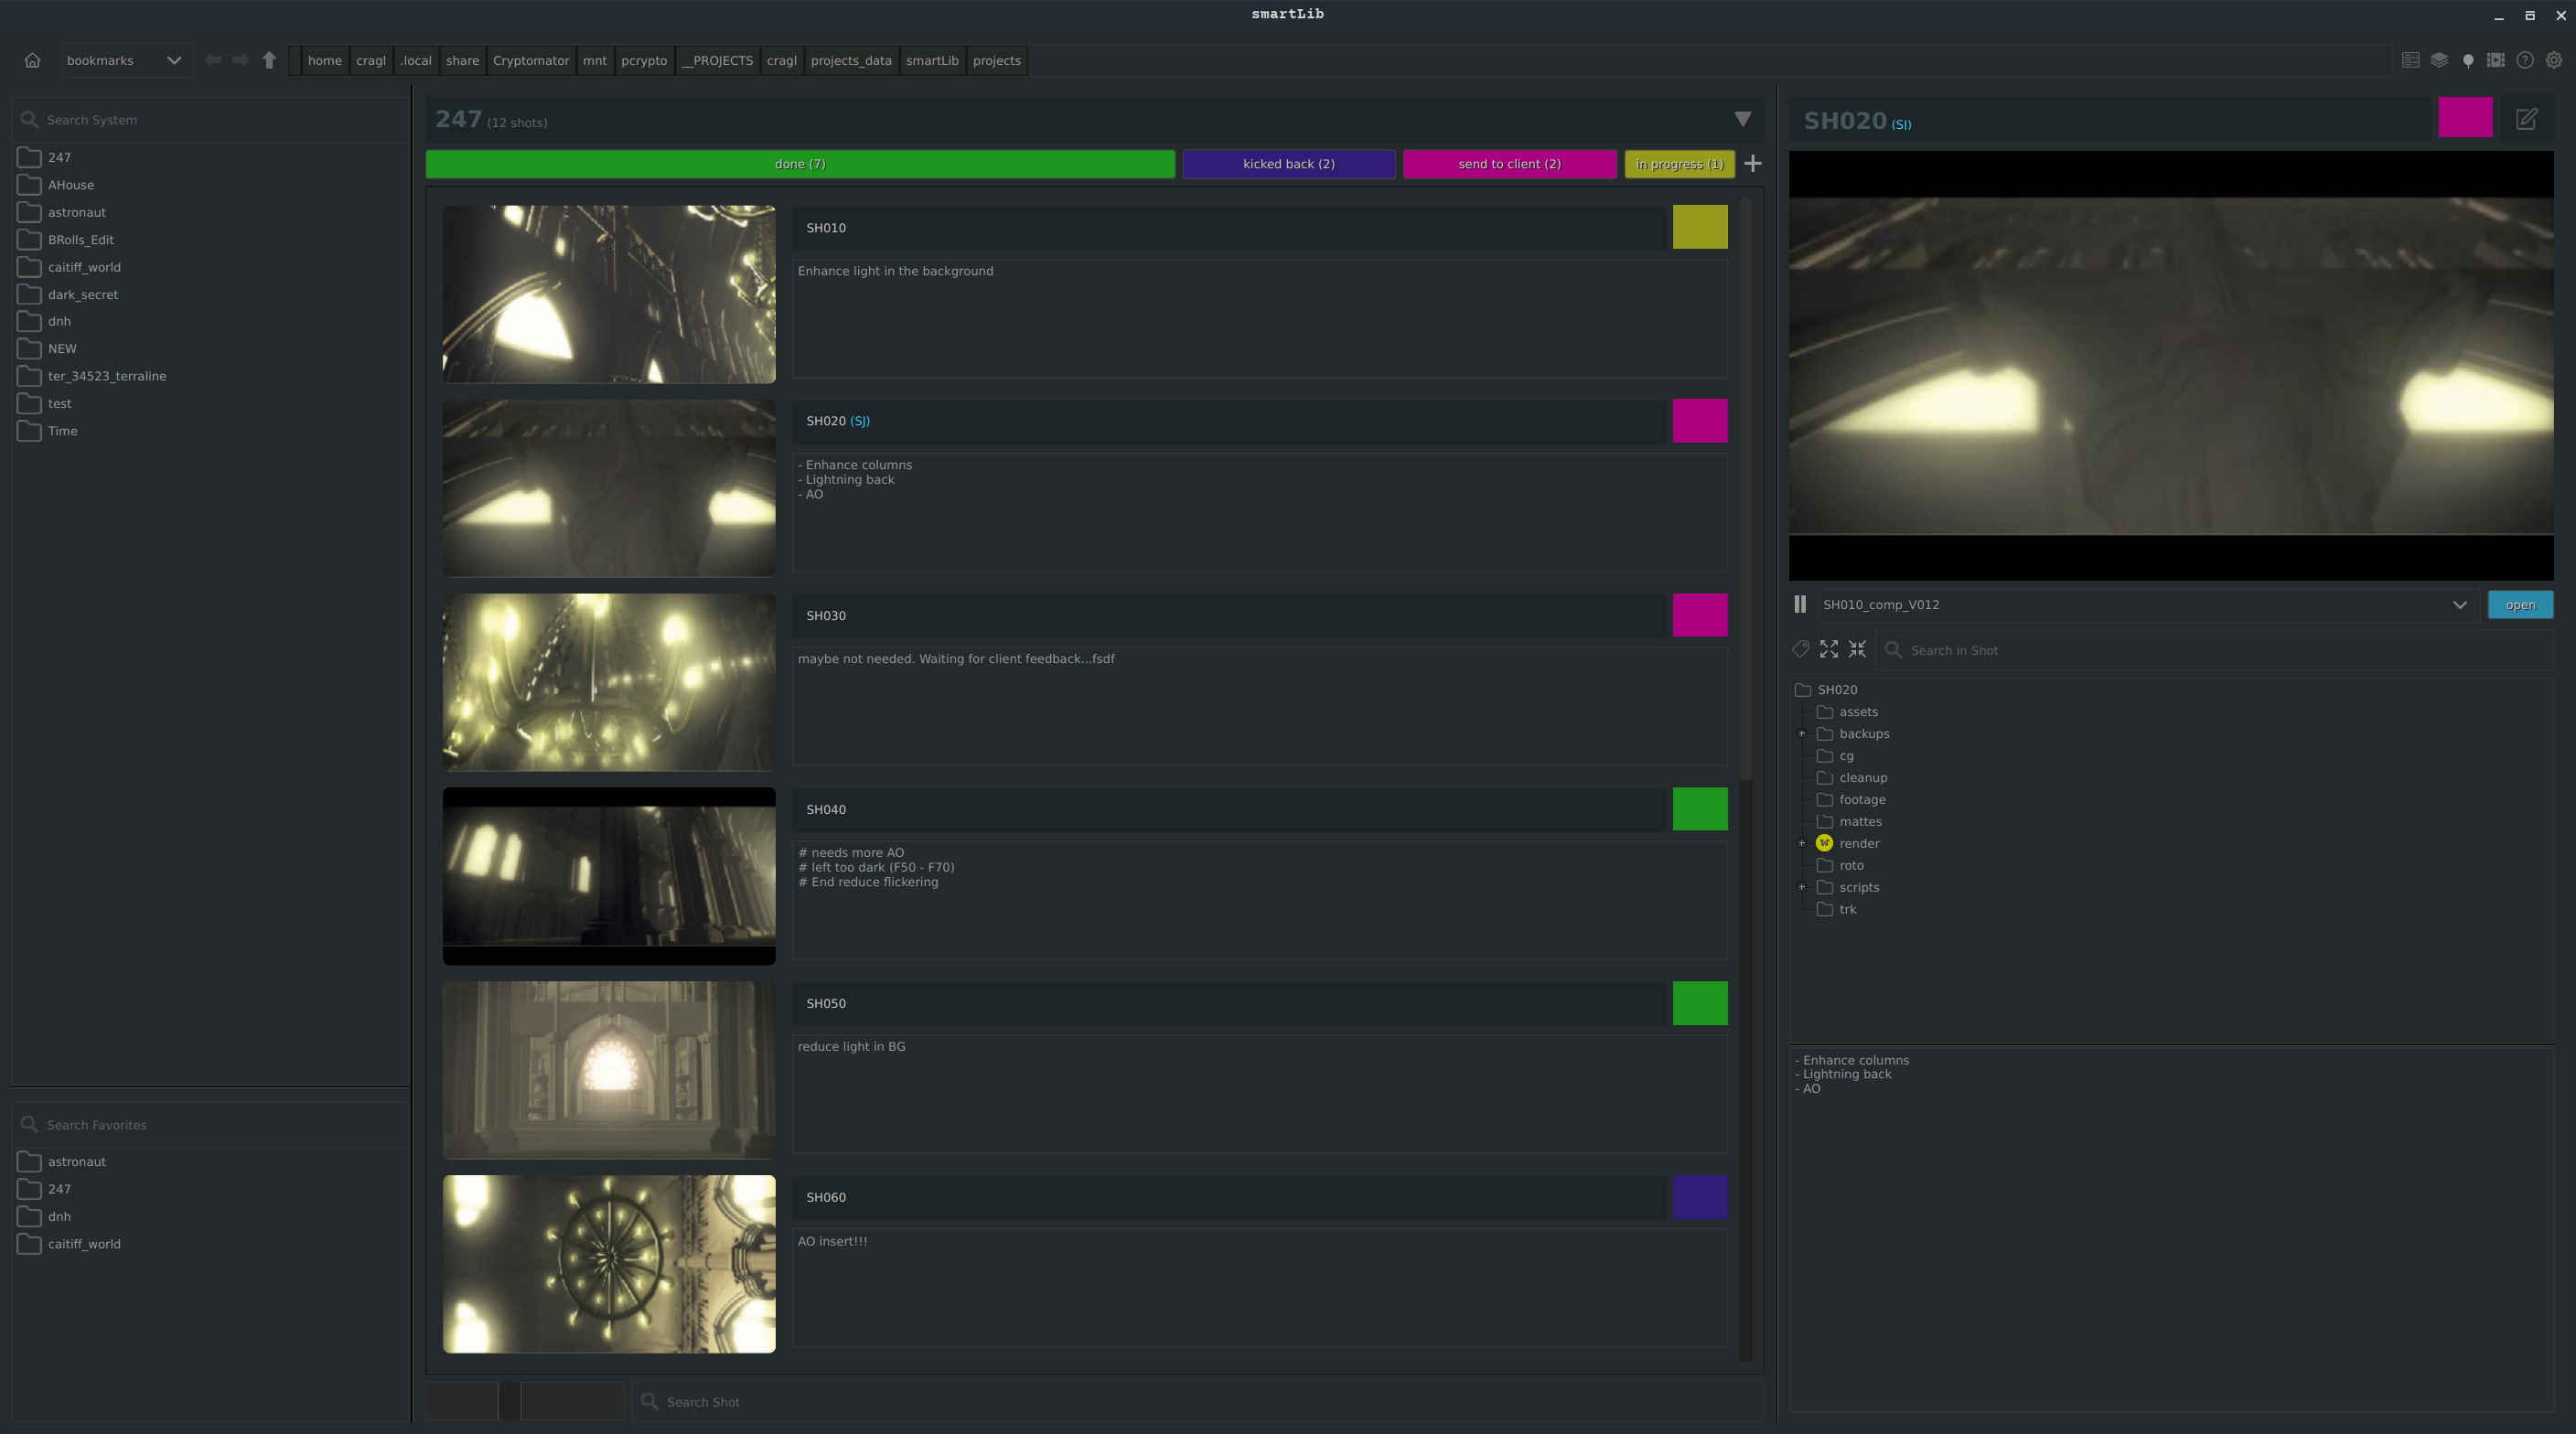This screenshot has height=1434, width=2576.
Task: Open settings via the gear icon
Action: coord(2554,60)
